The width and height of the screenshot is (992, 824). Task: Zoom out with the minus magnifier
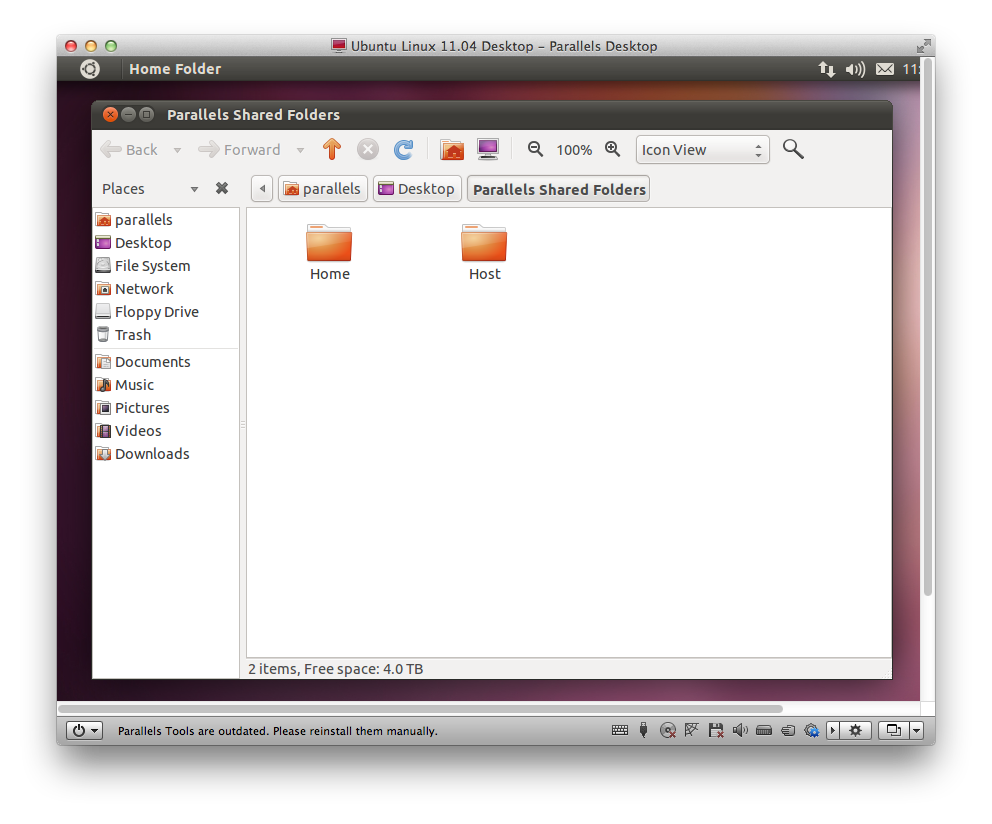535,149
